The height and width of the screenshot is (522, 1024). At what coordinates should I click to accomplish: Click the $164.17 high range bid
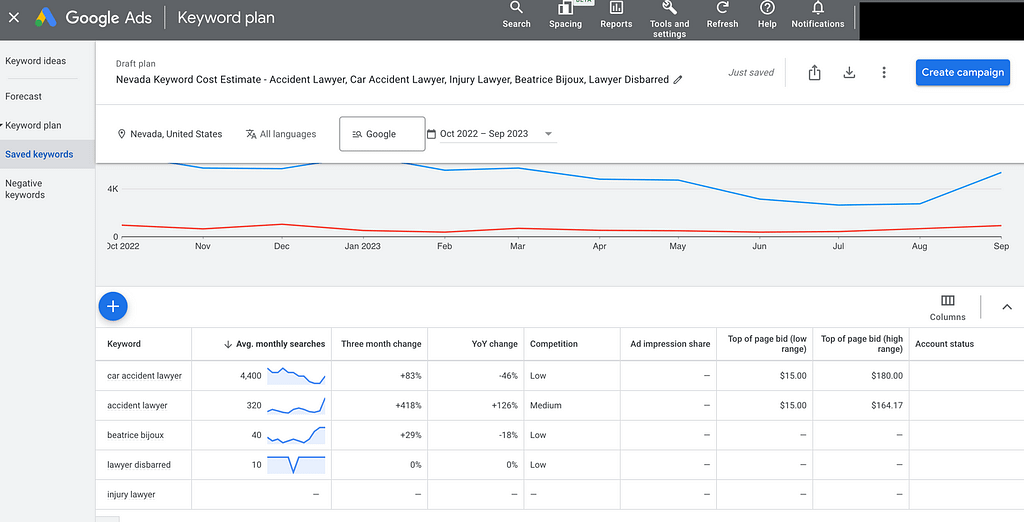(x=887, y=405)
